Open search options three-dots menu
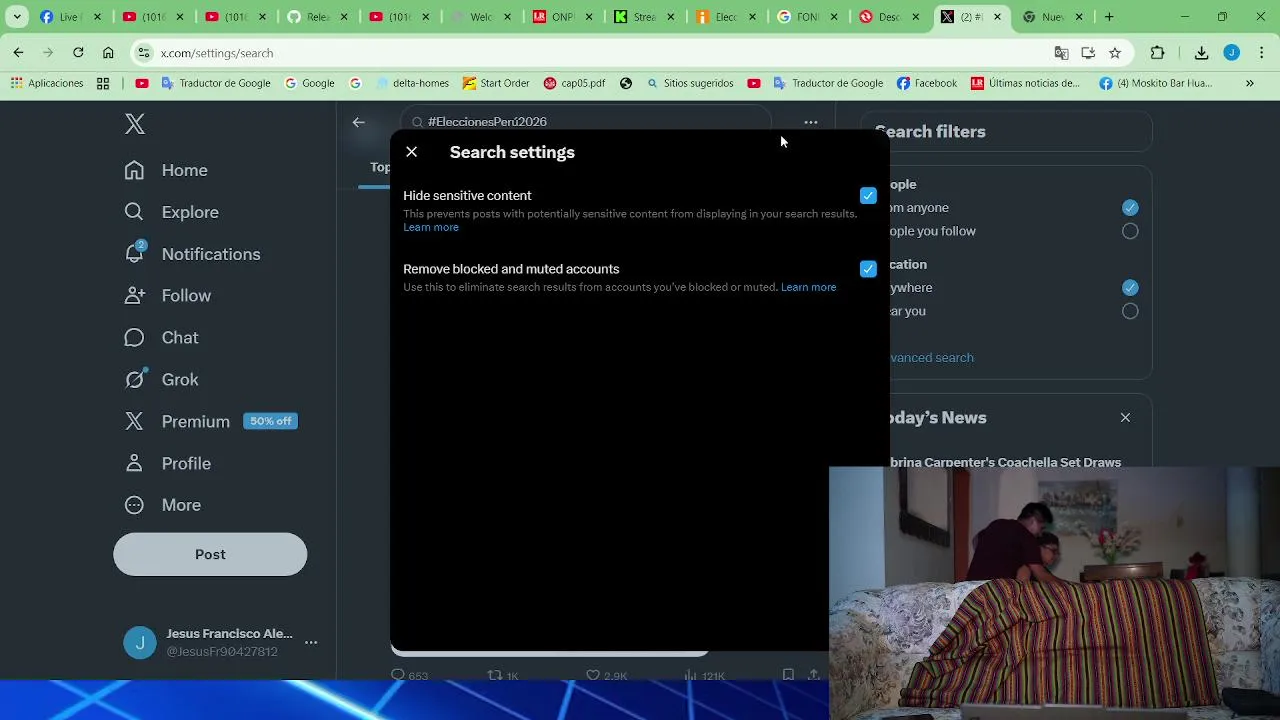Image resolution: width=1280 pixels, height=720 pixels. 811,122
